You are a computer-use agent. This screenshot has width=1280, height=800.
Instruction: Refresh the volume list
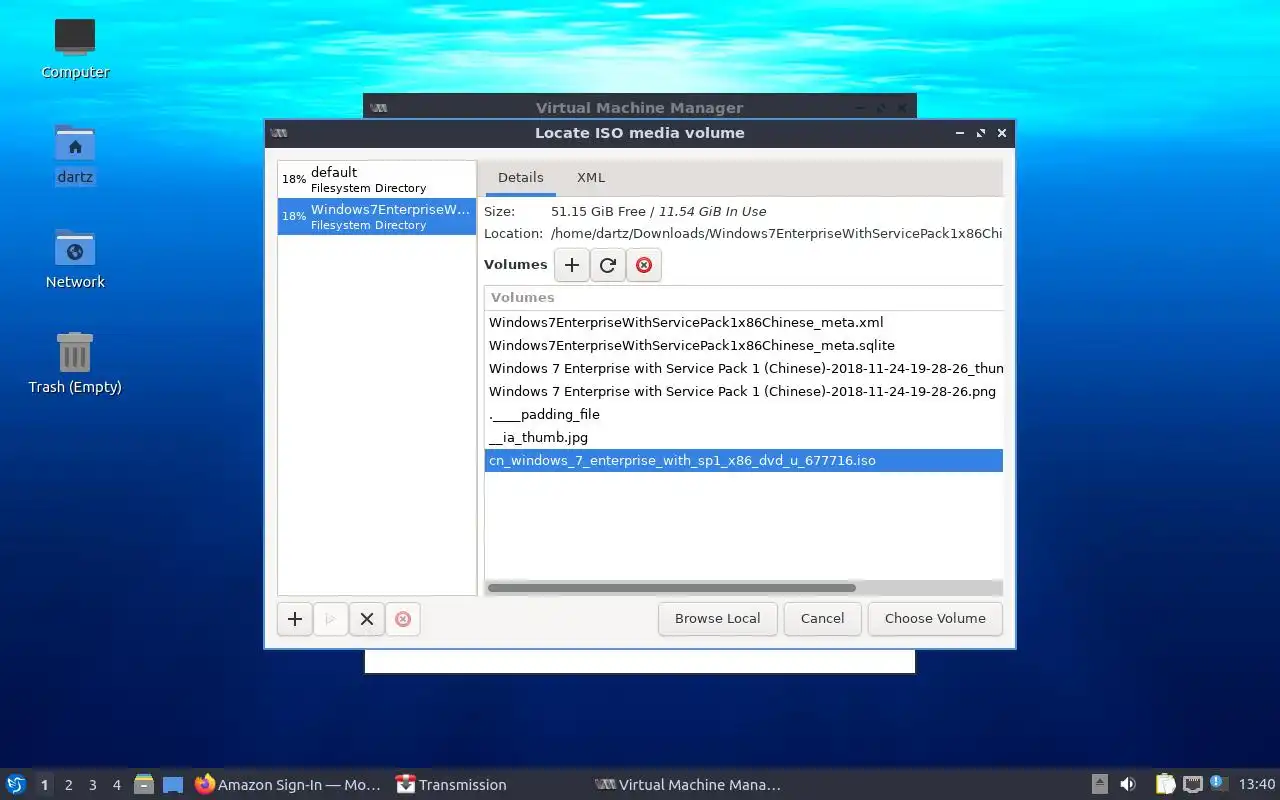608,265
